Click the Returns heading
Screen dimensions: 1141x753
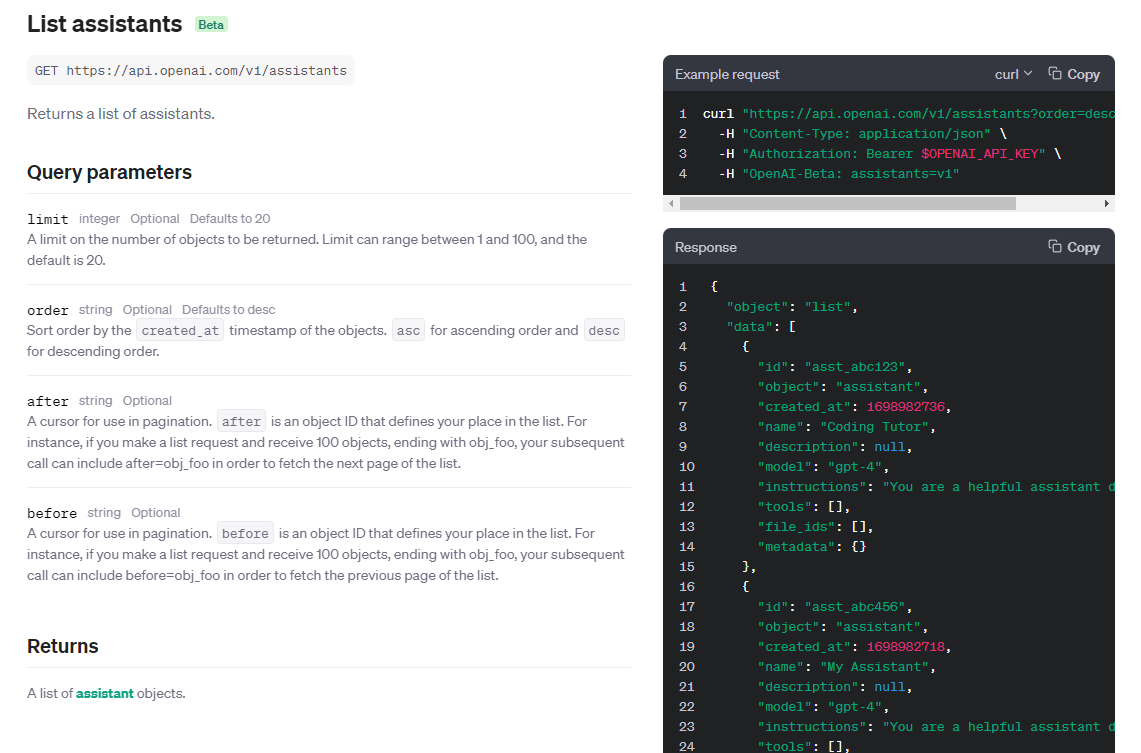63,646
